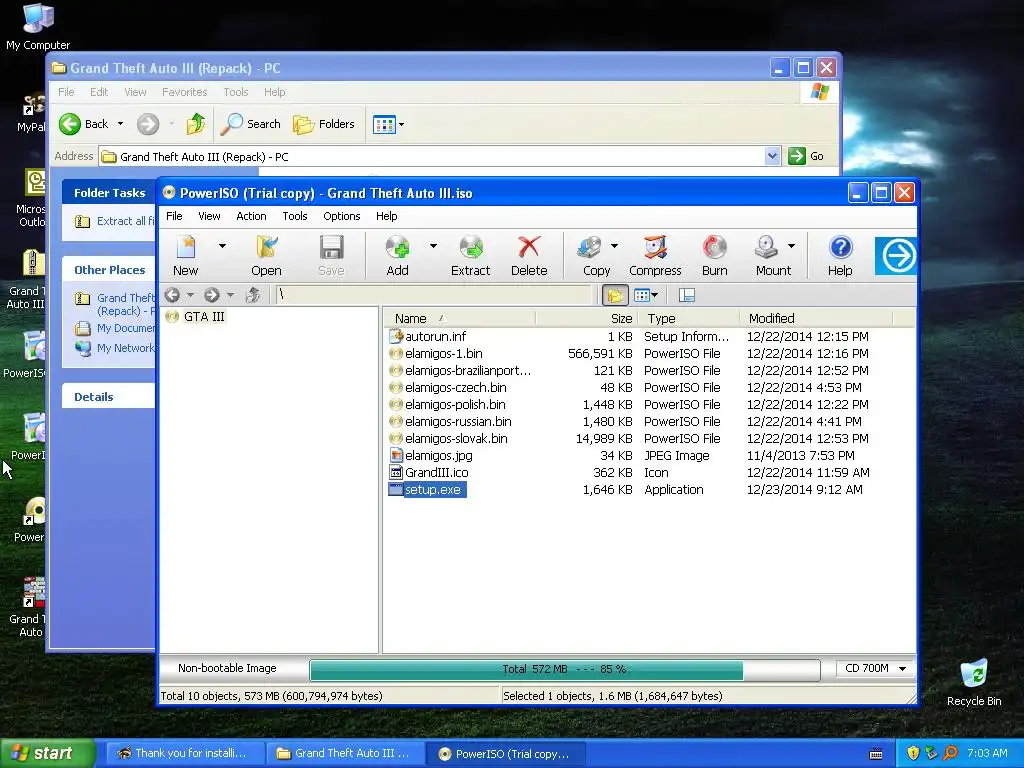Select the Recycle Bin desktop icon
The height and width of the screenshot is (768, 1024).
(x=974, y=682)
